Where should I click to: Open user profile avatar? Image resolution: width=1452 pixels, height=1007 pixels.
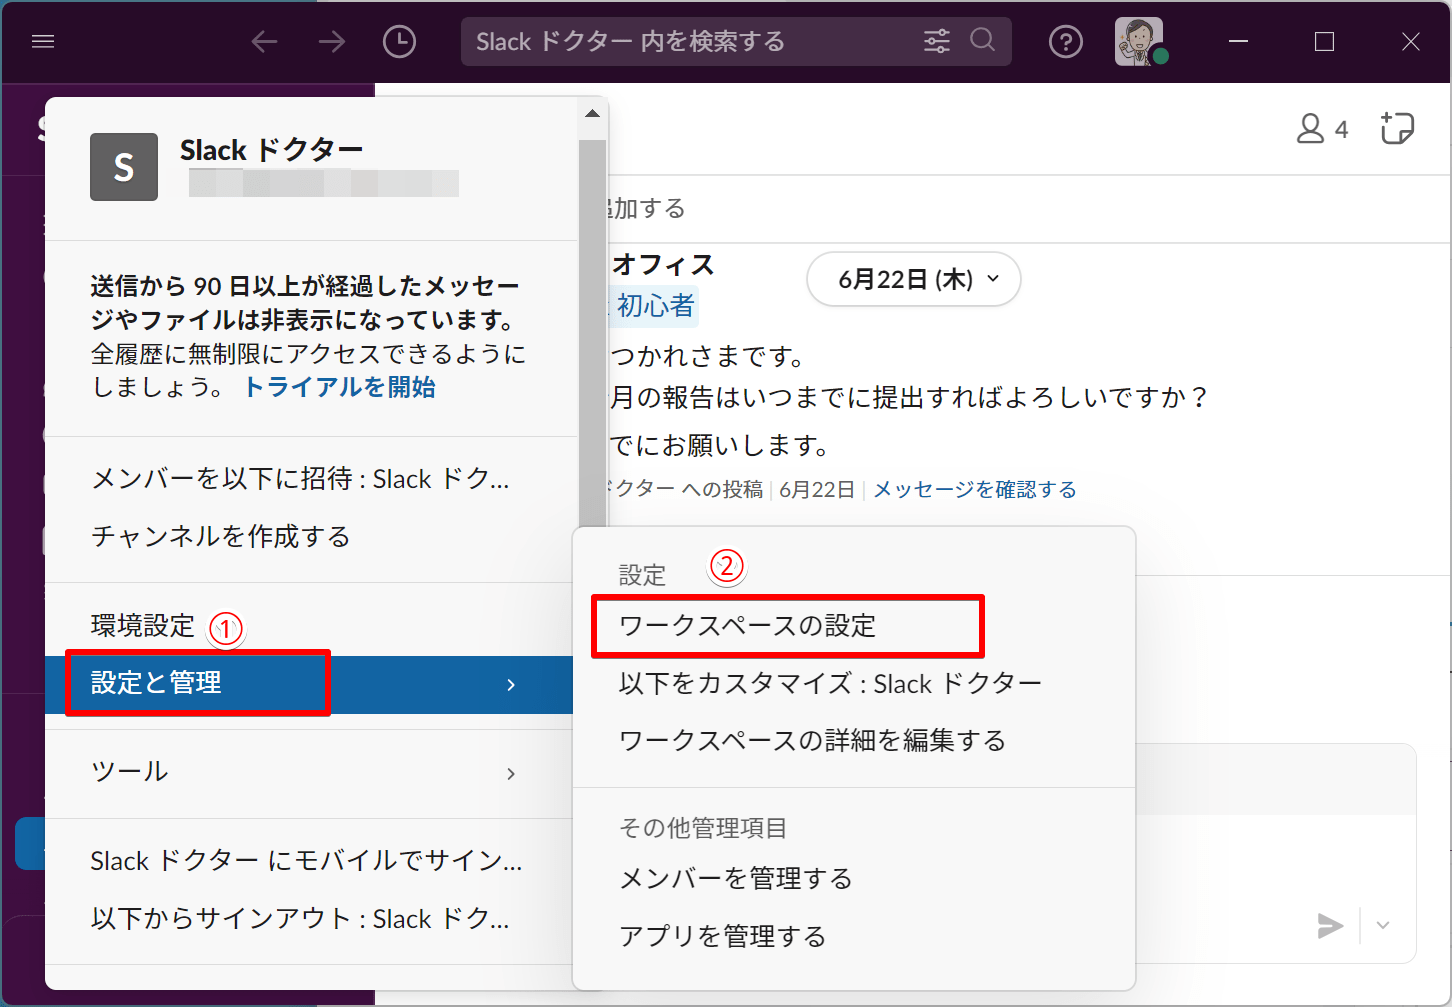click(1140, 42)
